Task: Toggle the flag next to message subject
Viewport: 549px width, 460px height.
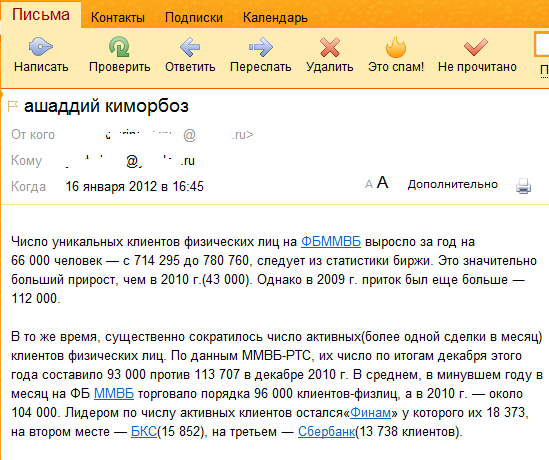Action: [x=13, y=106]
